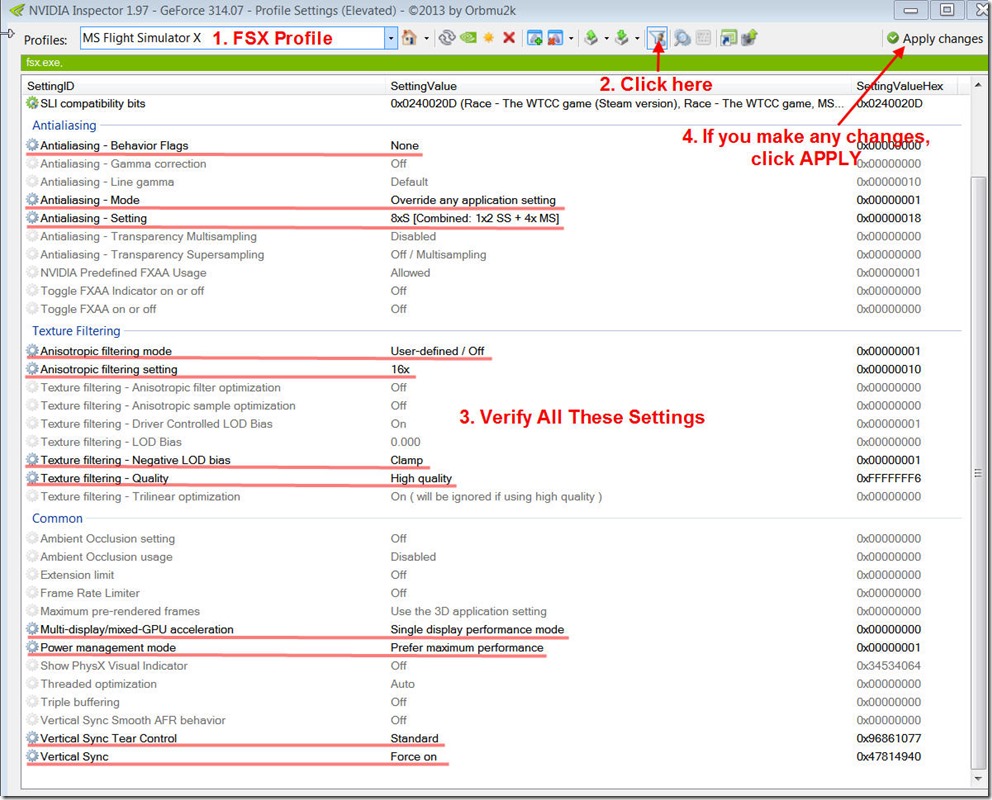Select the '16x' anisotropic filtering value
Image resolution: width=992 pixels, height=800 pixels.
400,369
